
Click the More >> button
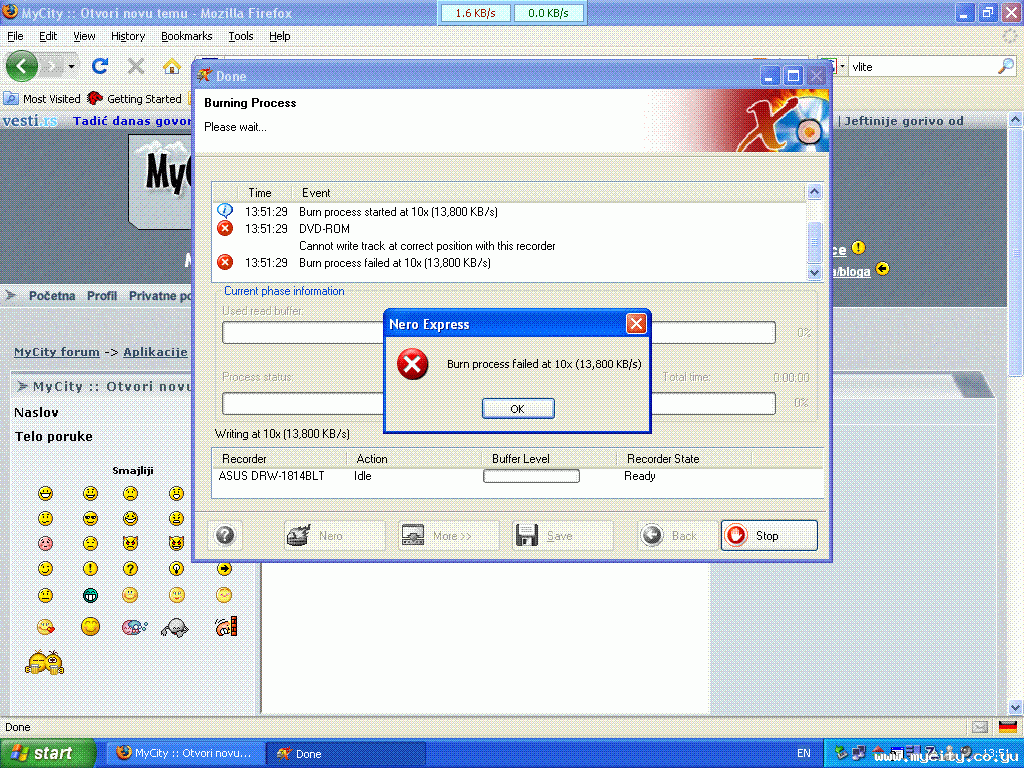click(449, 536)
